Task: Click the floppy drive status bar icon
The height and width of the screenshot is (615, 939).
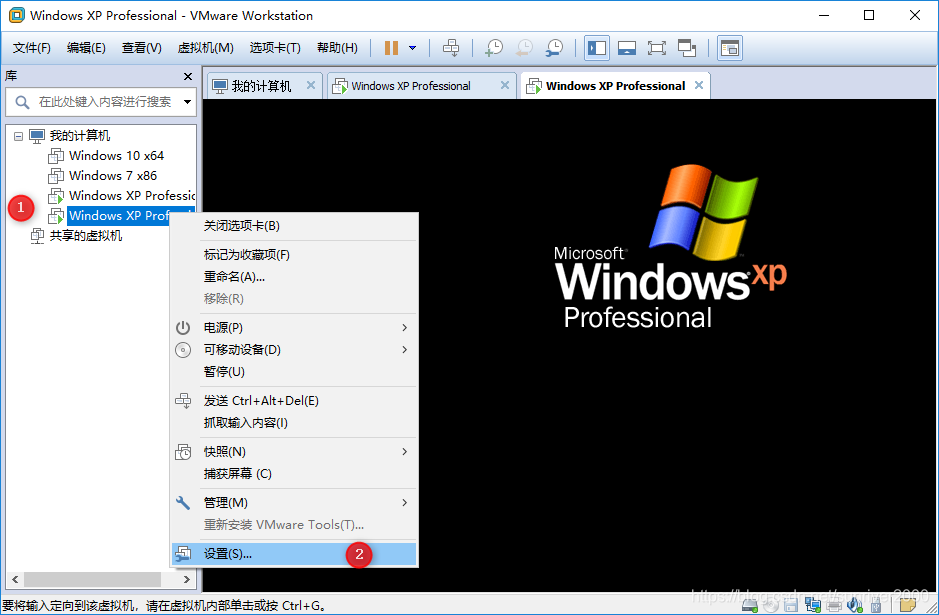Action: pyautogui.click(x=791, y=606)
